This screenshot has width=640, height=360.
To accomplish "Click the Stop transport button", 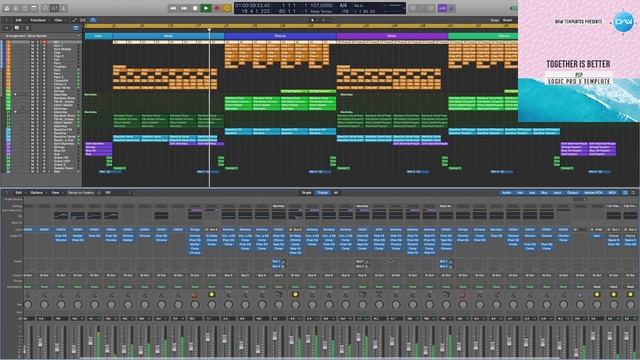I will (x=195, y=8).
